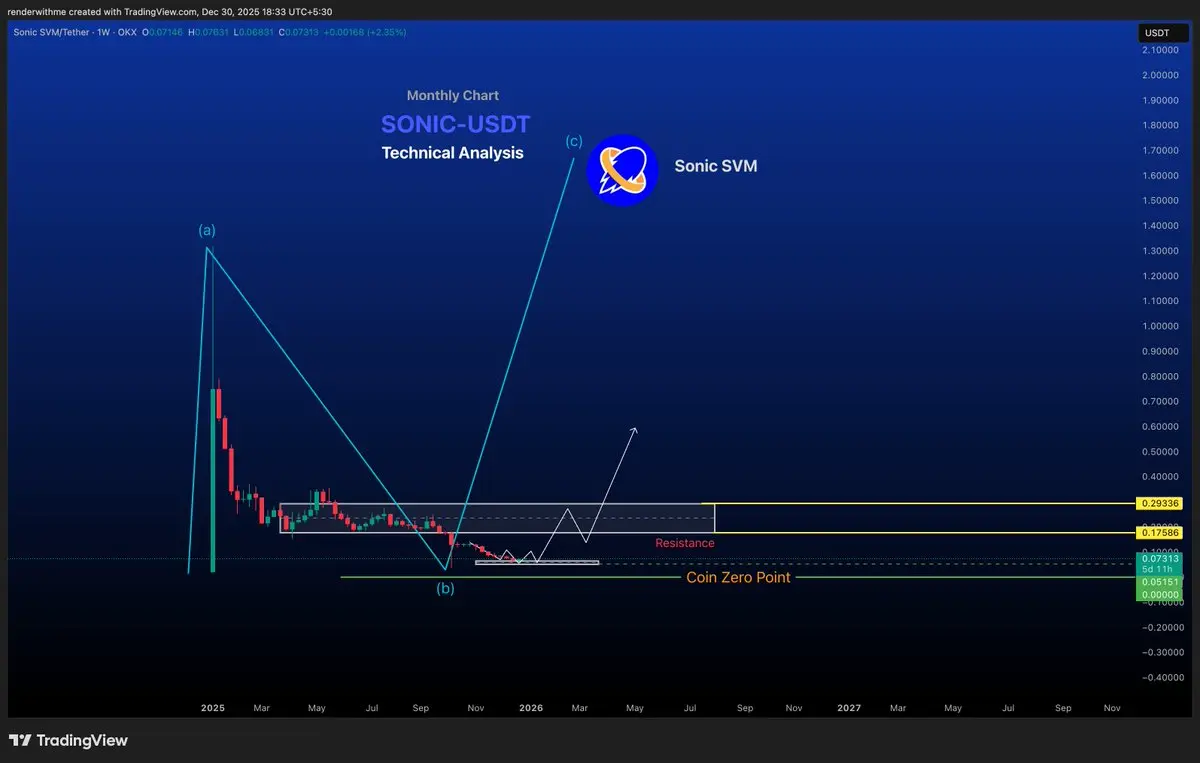1200x763 pixels.
Task: Click the green 0.00000 price label
Action: pos(1157,595)
